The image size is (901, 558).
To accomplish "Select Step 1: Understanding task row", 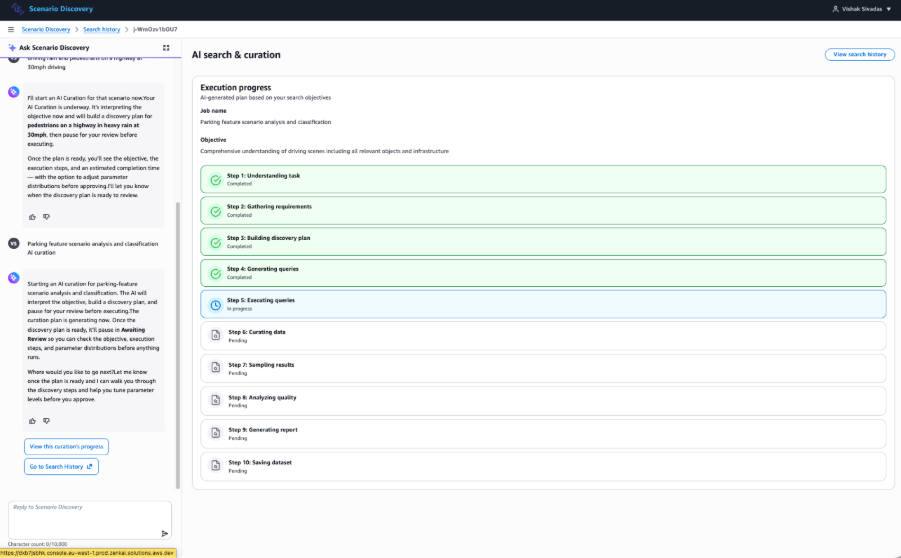I will pos(543,179).
